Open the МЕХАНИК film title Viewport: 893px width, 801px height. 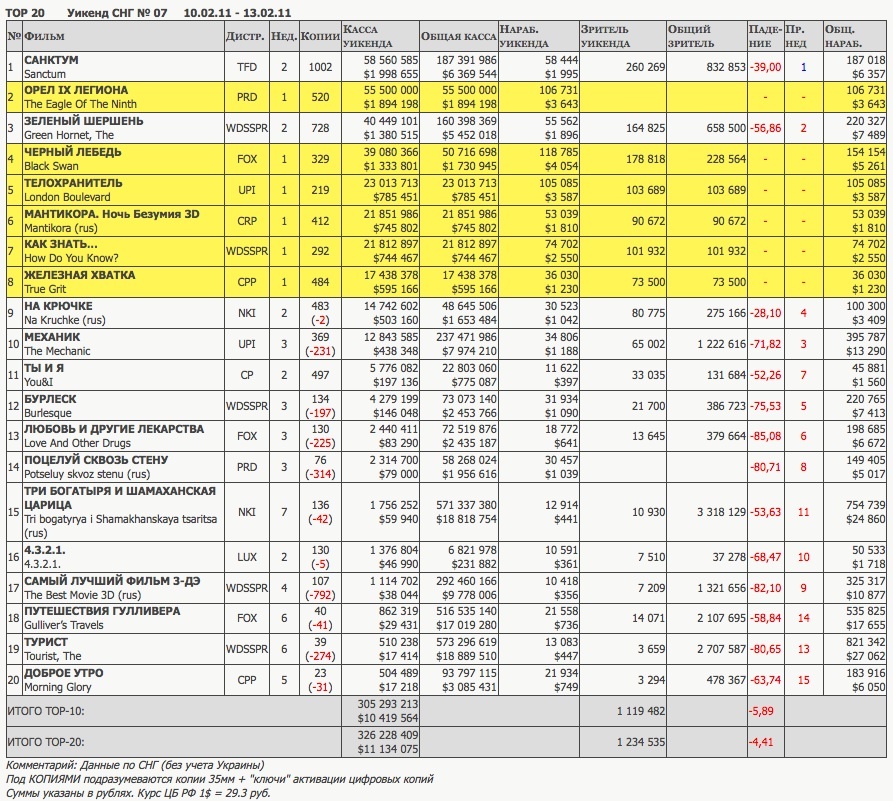pos(51,337)
